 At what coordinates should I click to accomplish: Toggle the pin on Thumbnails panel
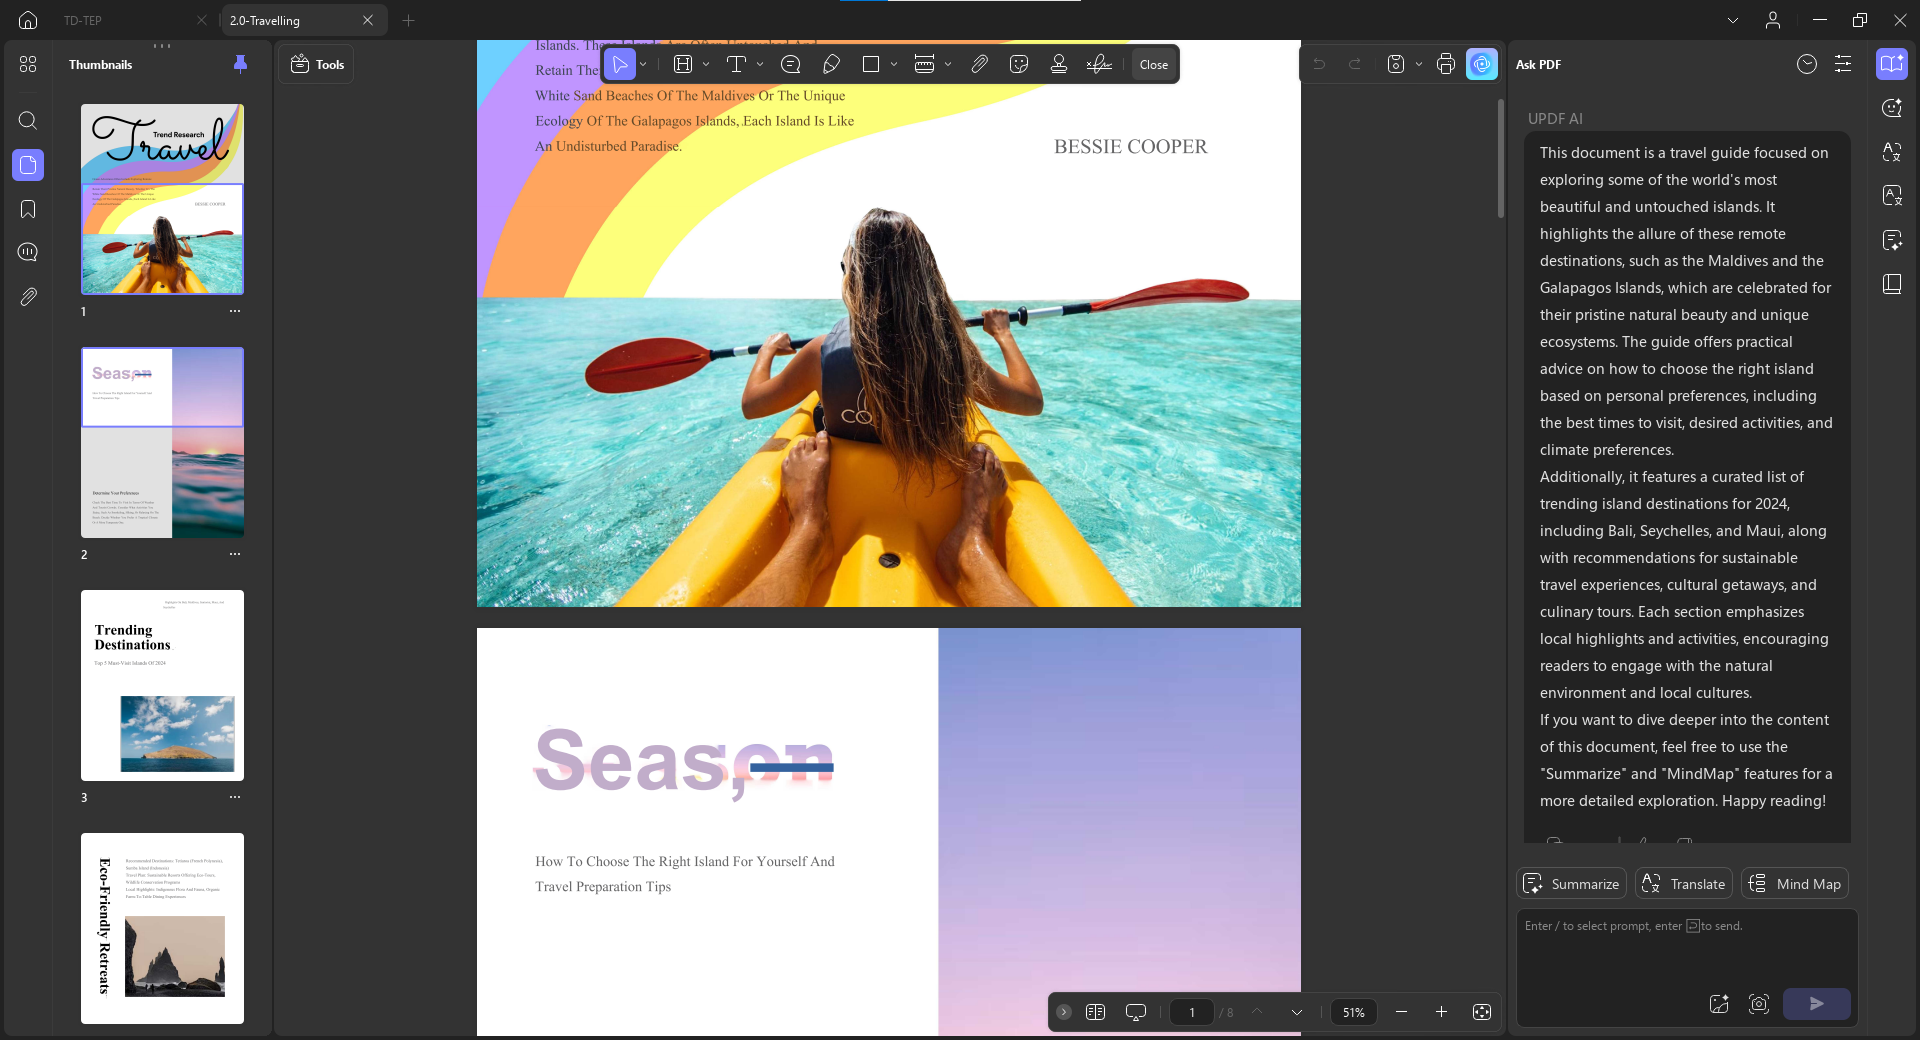pyautogui.click(x=240, y=63)
